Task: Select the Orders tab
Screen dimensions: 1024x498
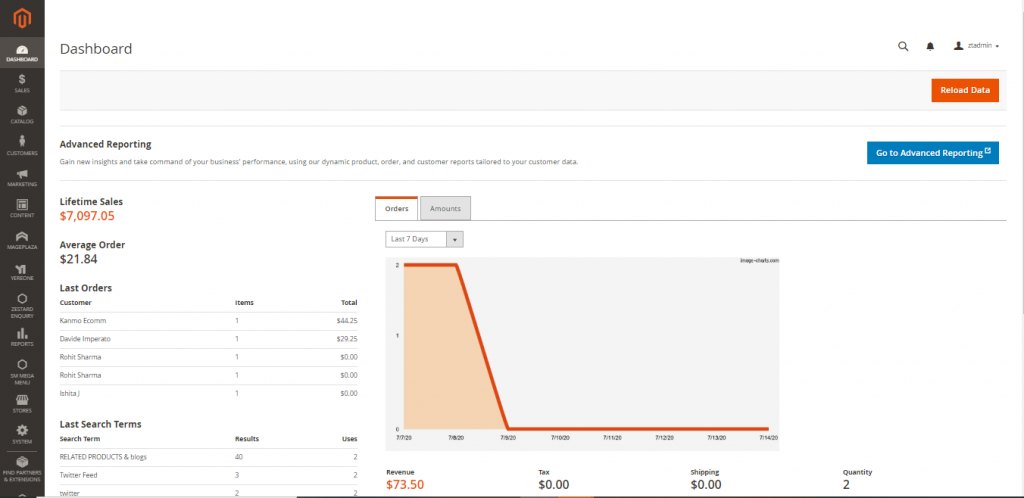Action: (396, 208)
